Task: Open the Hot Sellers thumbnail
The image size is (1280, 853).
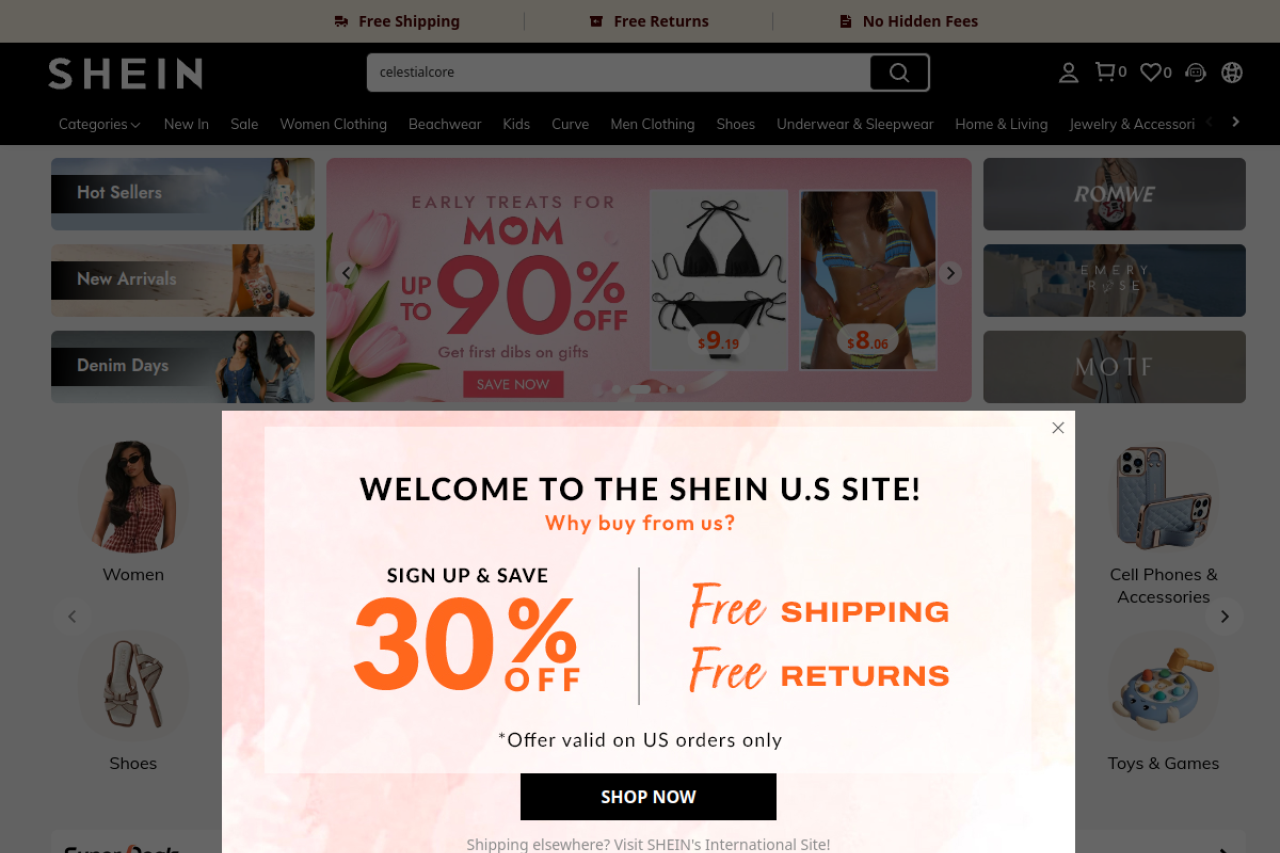Action: [x=183, y=194]
